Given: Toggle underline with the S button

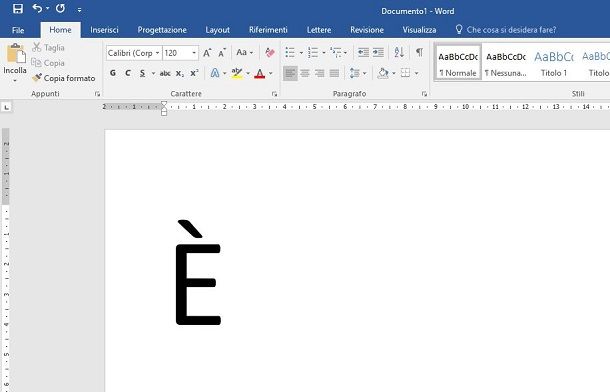Looking at the screenshot, I should (x=142, y=73).
